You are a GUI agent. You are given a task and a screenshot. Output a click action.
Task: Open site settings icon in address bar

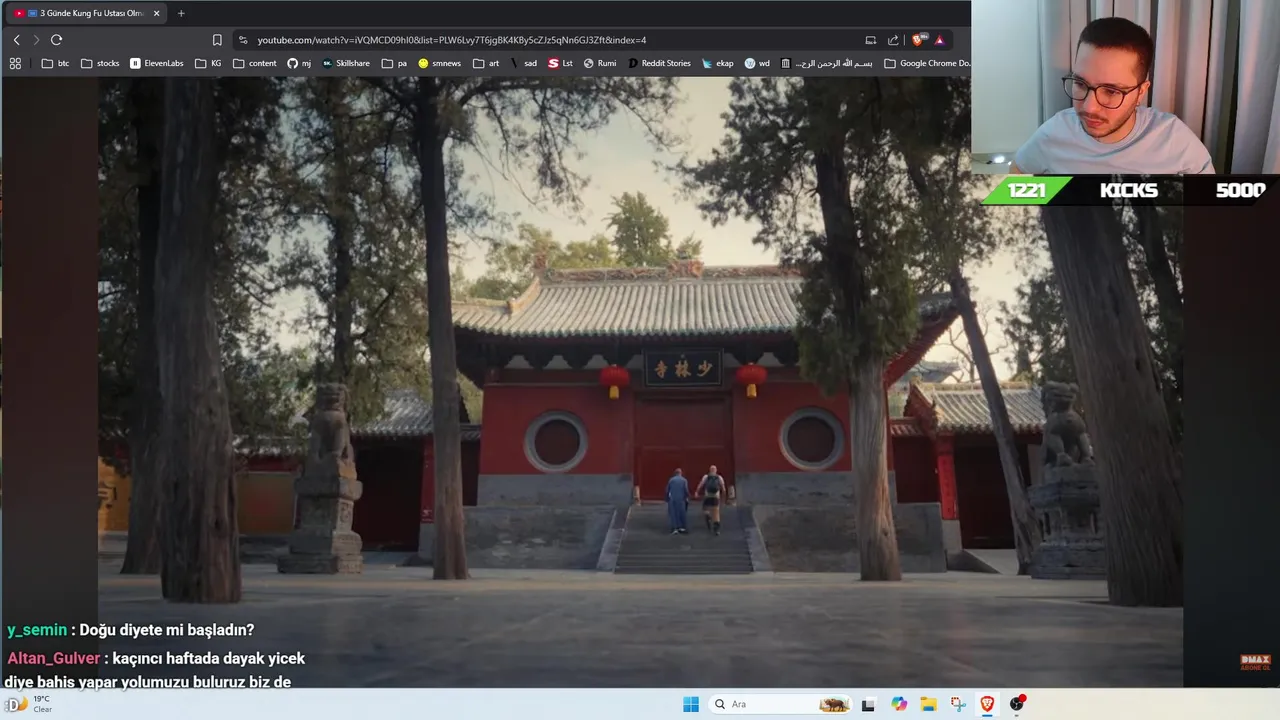click(x=242, y=40)
